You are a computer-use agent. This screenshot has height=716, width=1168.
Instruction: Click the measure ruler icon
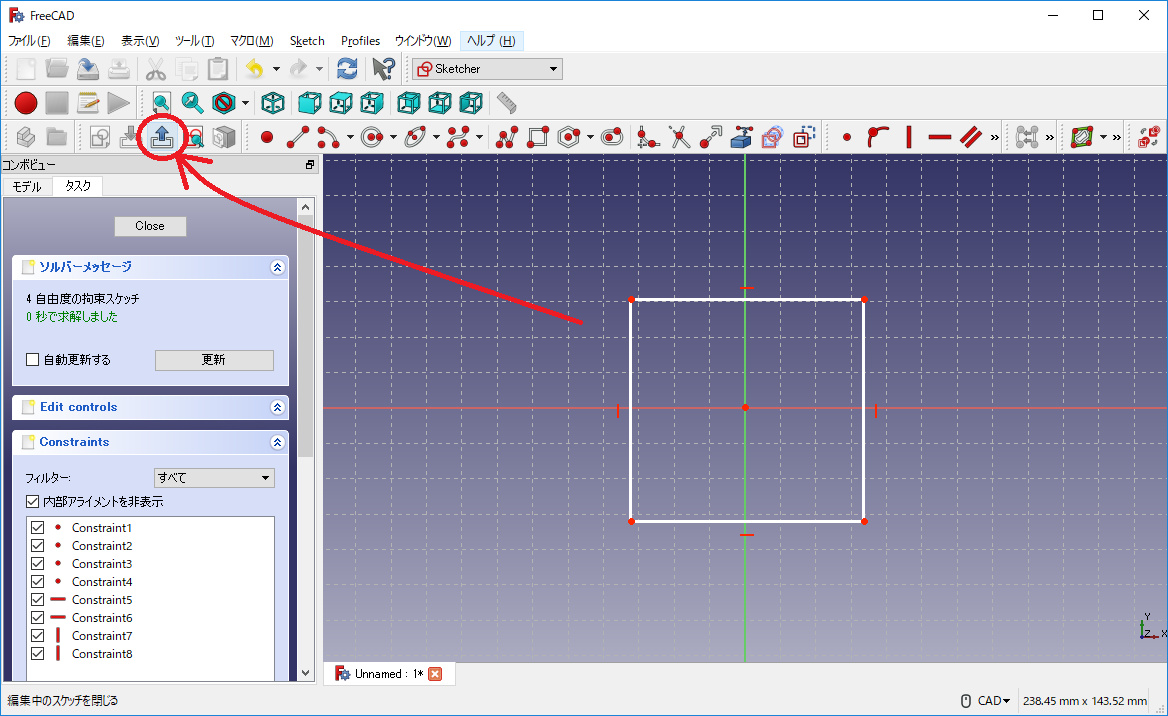[507, 103]
